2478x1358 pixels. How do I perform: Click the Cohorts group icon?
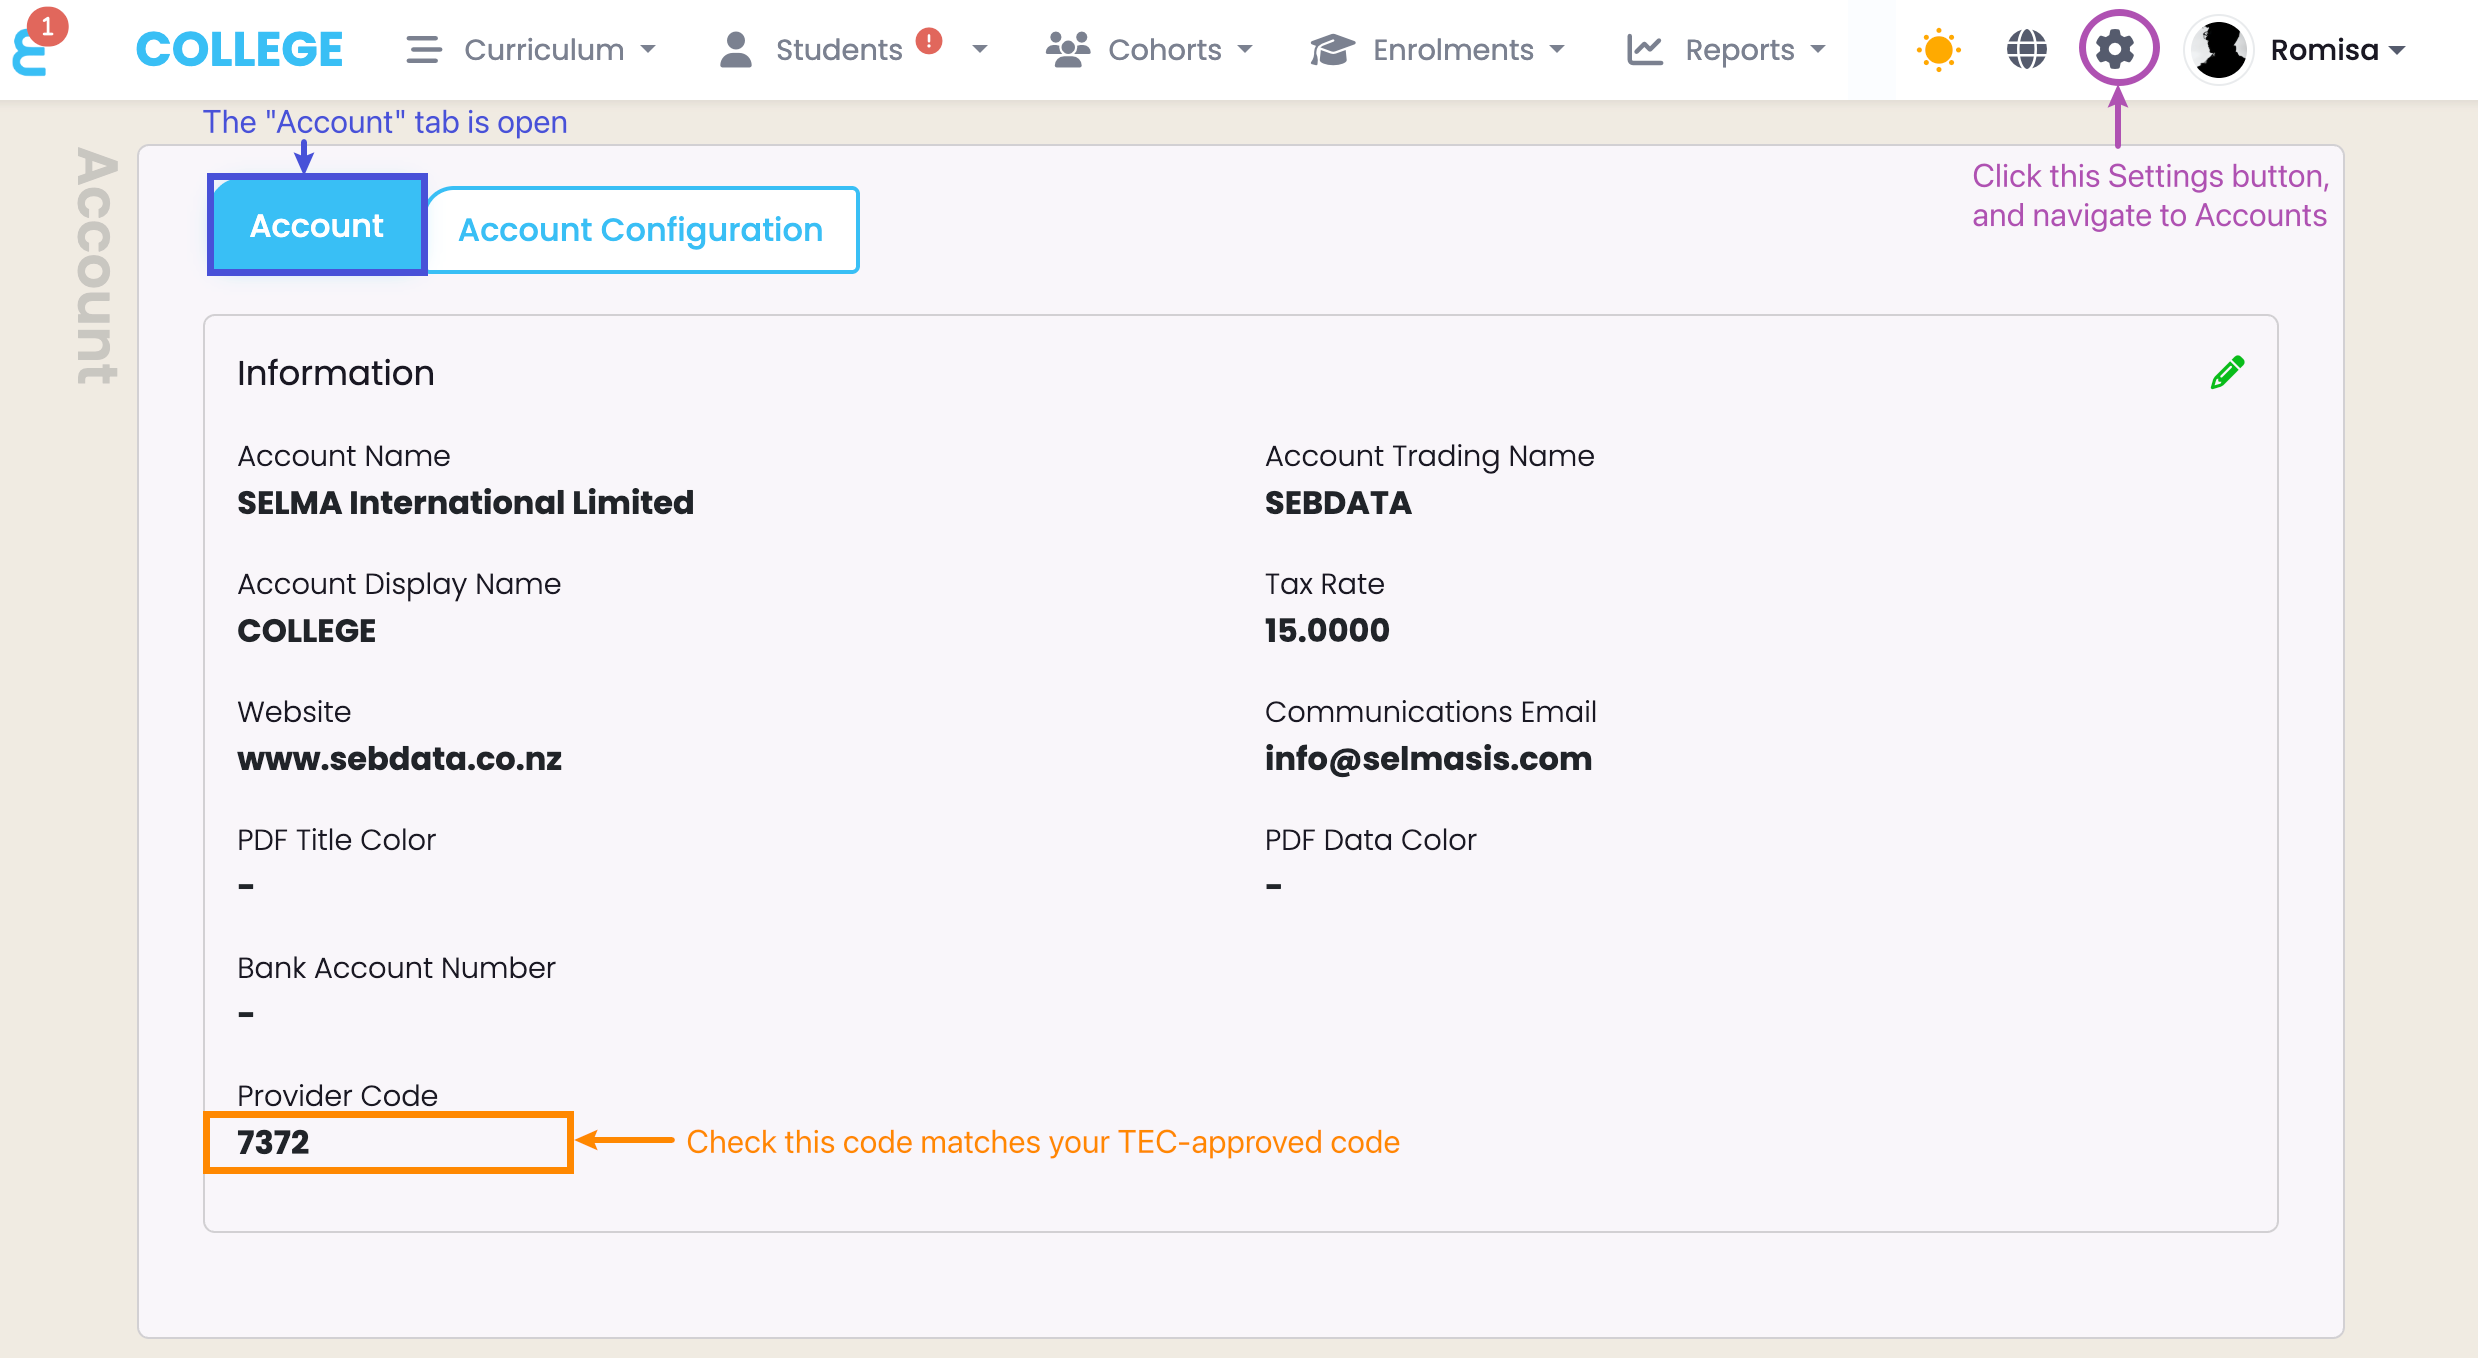click(1067, 49)
